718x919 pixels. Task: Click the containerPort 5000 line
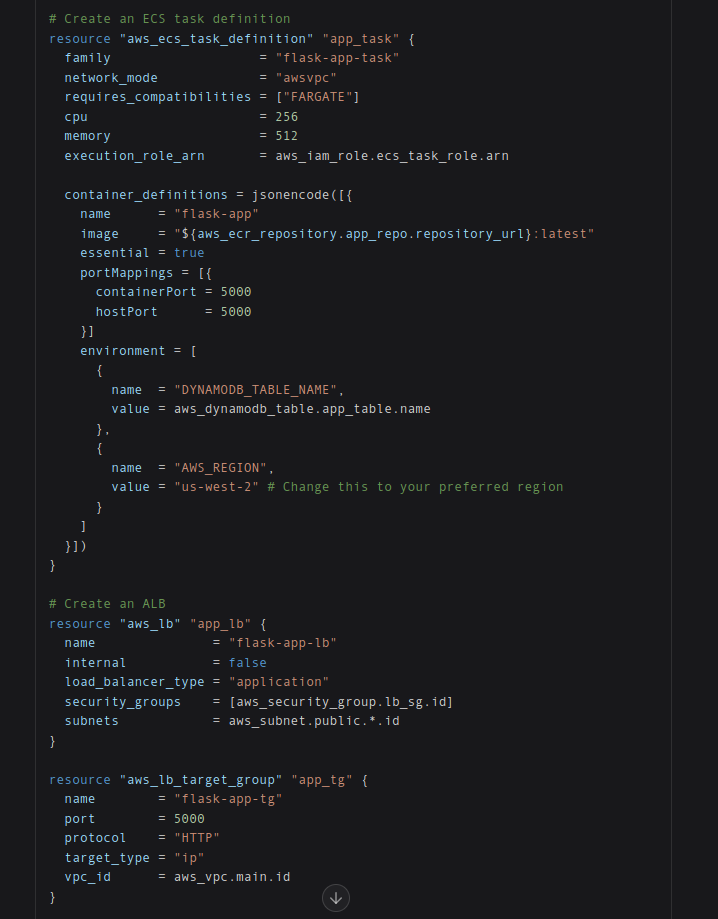click(x=173, y=292)
